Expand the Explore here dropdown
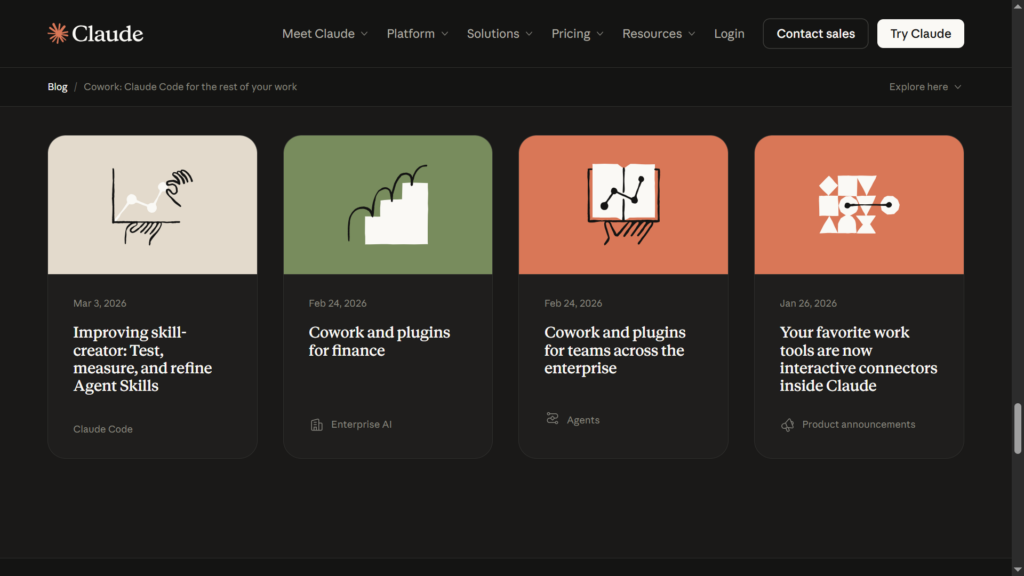The width and height of the screenshot is (1024, 576). point(925,87)
